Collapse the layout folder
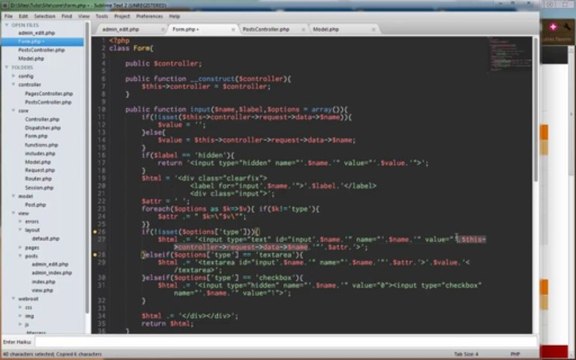The height and width of the screenshot is (360, 576). 20,230
